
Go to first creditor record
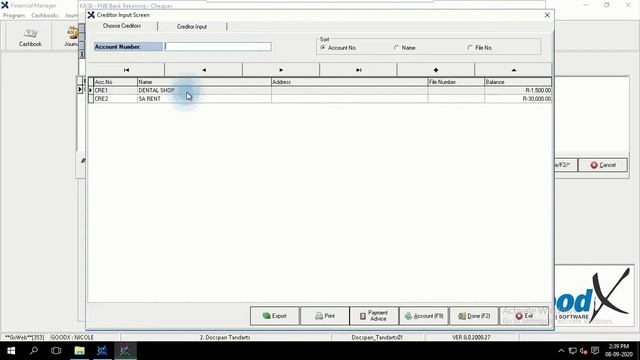click(x=126, y=70)
